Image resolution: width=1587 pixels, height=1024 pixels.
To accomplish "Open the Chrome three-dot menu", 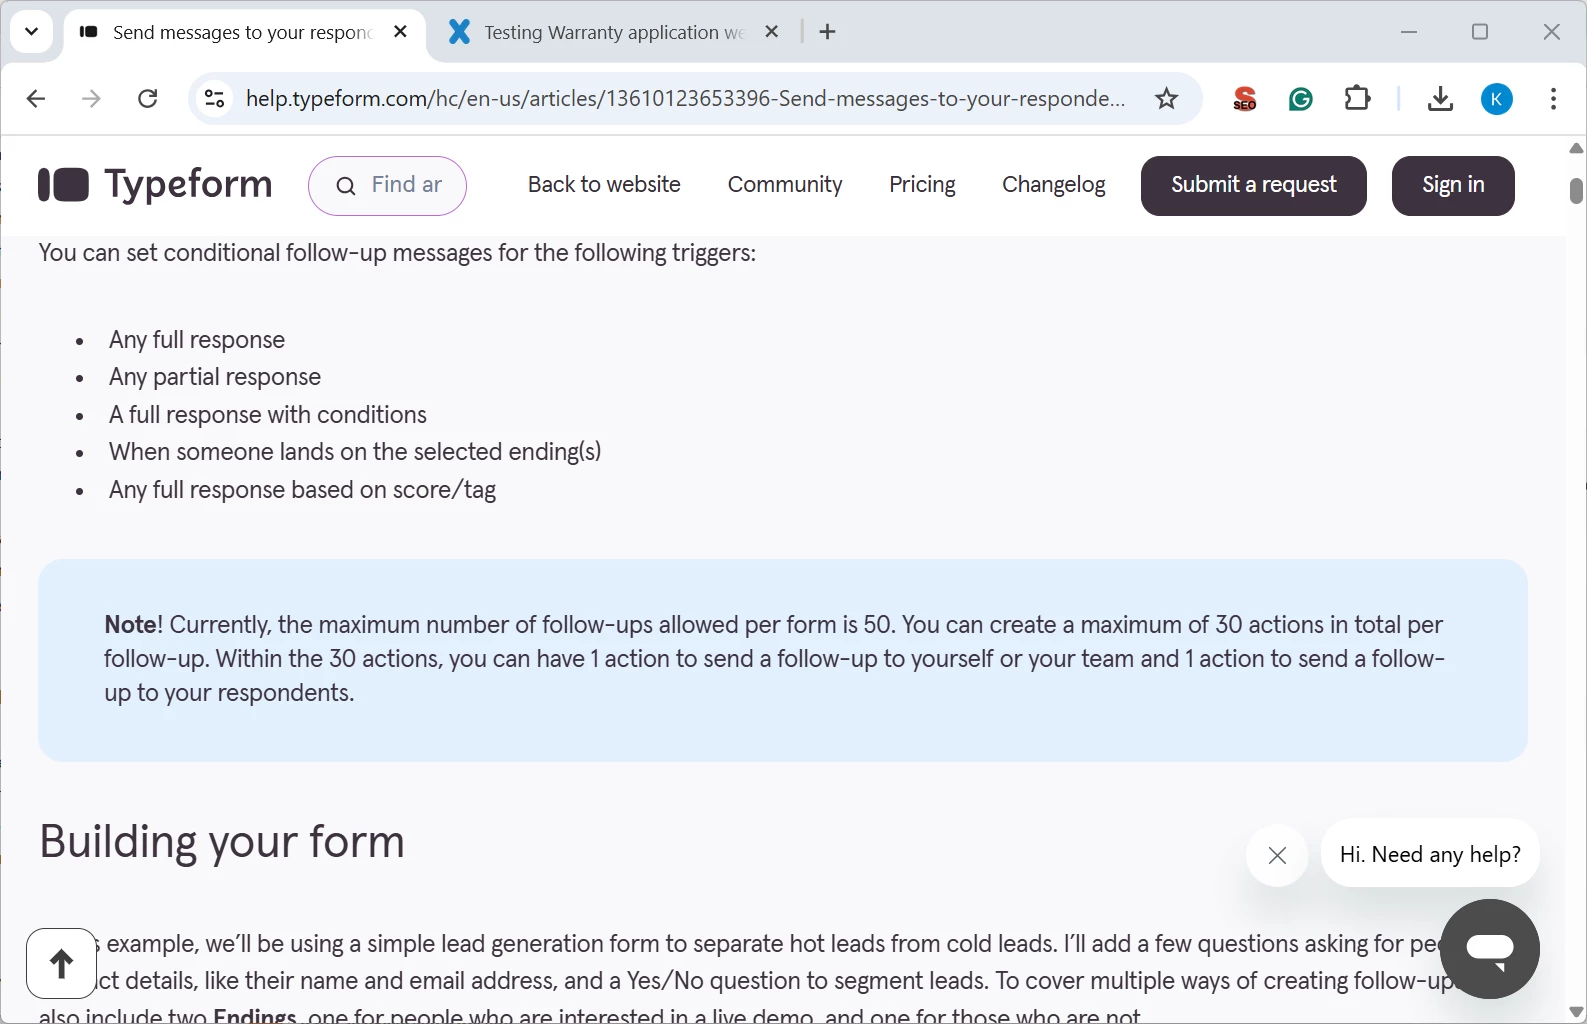I will click(x=1552, y=99).
